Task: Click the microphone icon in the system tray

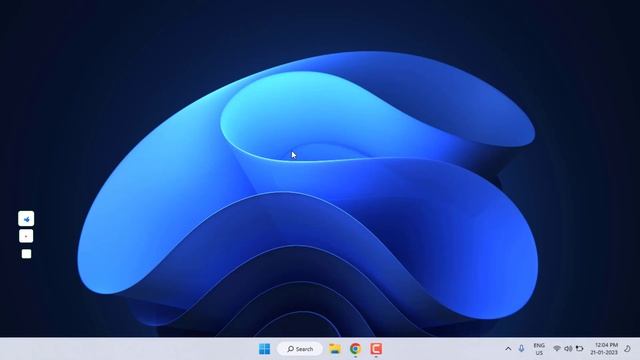Action: [x=521, y=349]
